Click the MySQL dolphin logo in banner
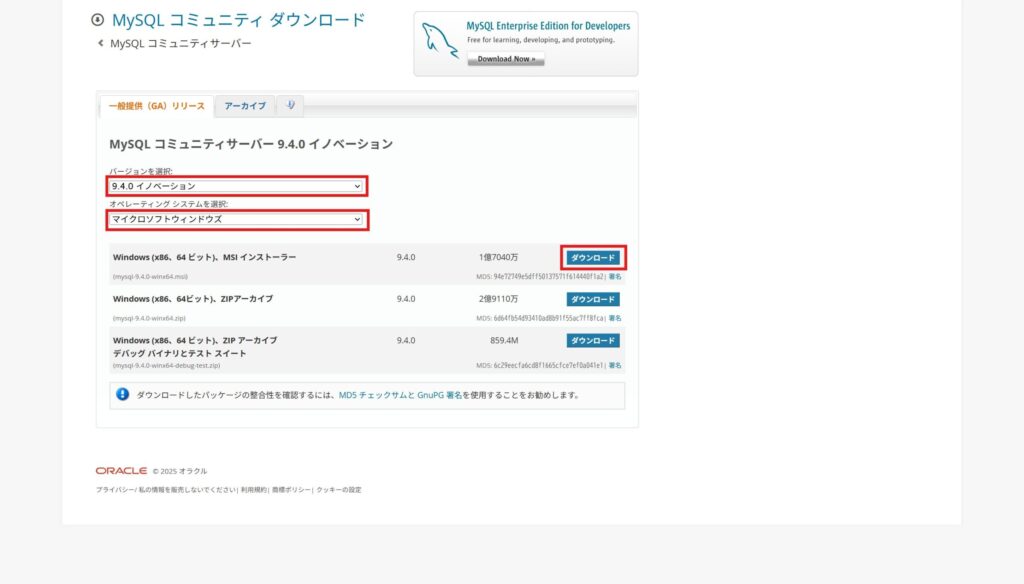Viewport: 1024px width, 584px height. 440,43
